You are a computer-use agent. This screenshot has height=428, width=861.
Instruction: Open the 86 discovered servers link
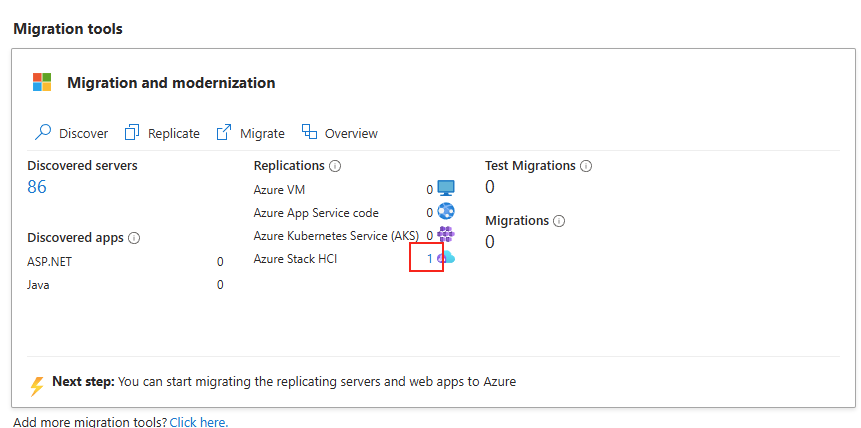(37, 187)
